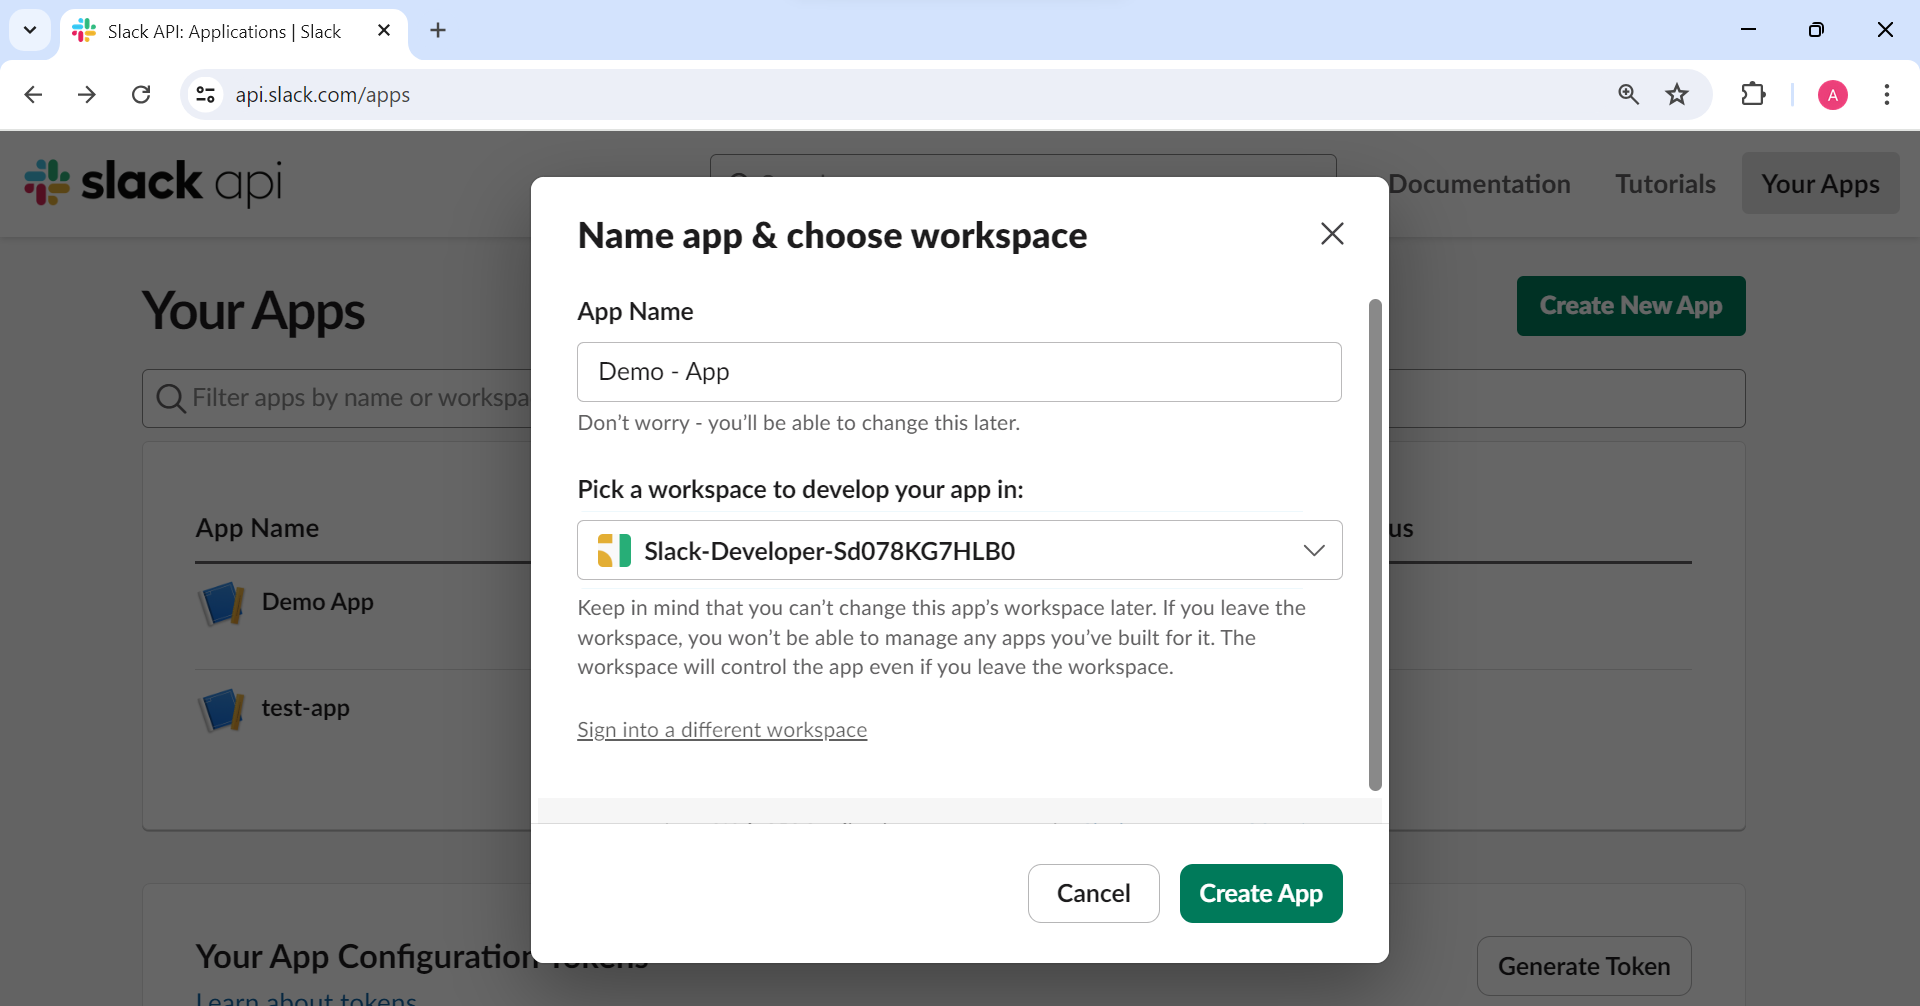The width and height of the screenshot is (1920, 1006).
Task: Go forward in browser history
Action: coord(87,95)
